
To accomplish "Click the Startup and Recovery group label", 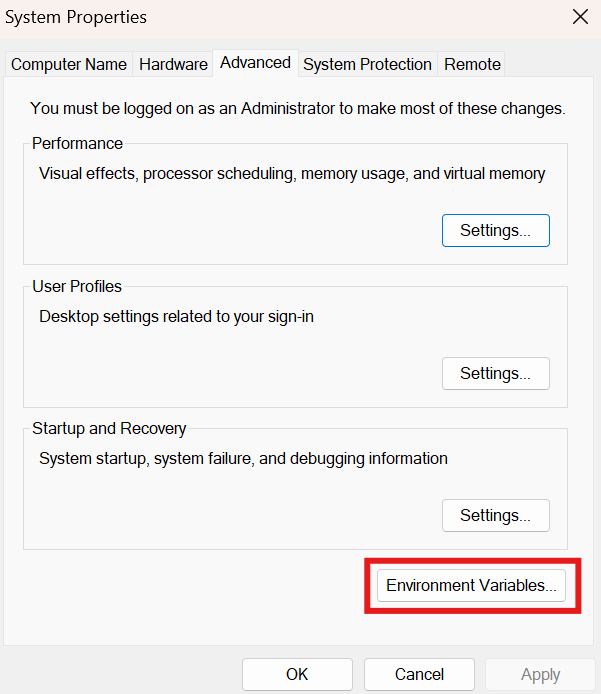I will click(x=109, y=428).
